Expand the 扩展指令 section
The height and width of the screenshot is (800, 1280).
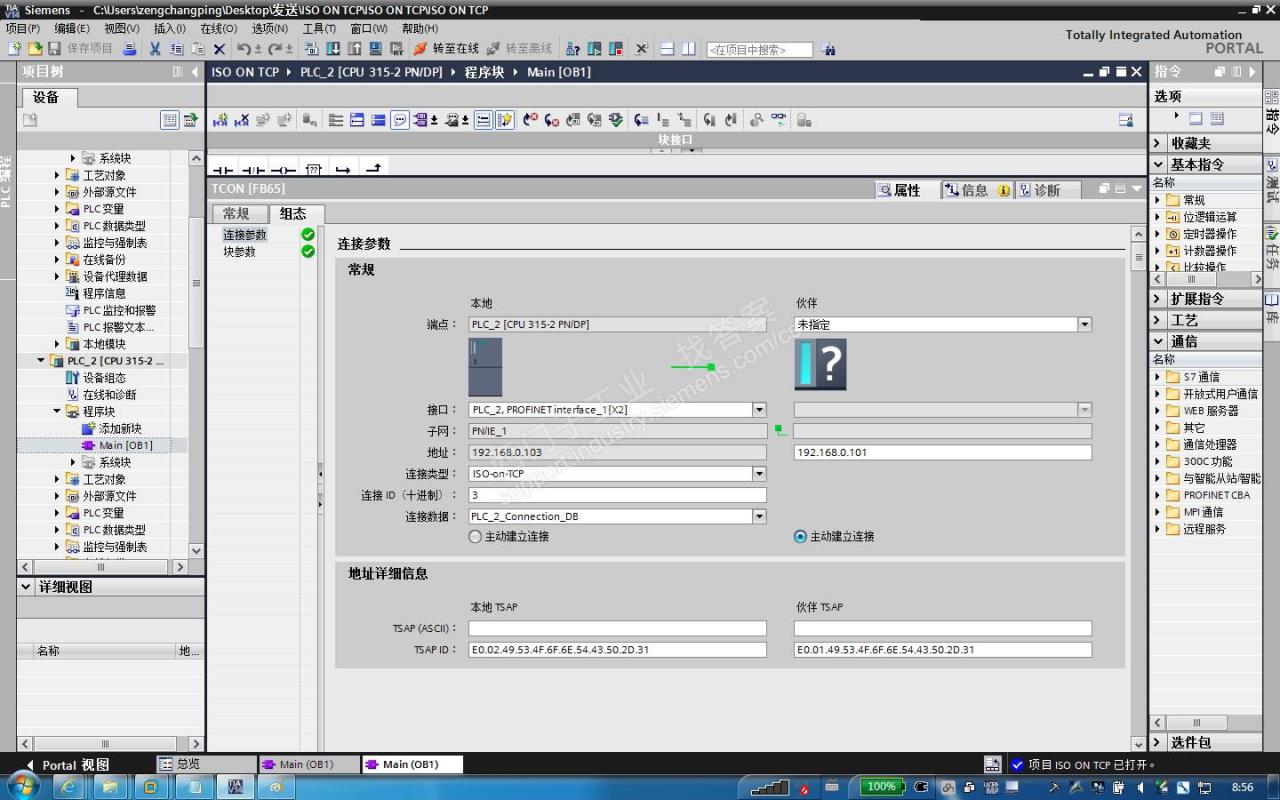pyautogui.click(x=1158, y=299)
